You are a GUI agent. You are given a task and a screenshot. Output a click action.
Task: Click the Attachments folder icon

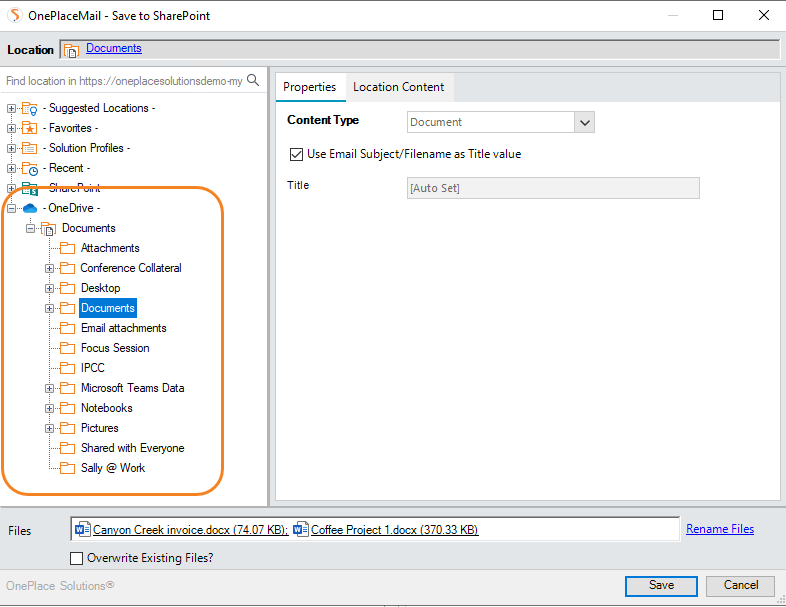coord(68,248)
